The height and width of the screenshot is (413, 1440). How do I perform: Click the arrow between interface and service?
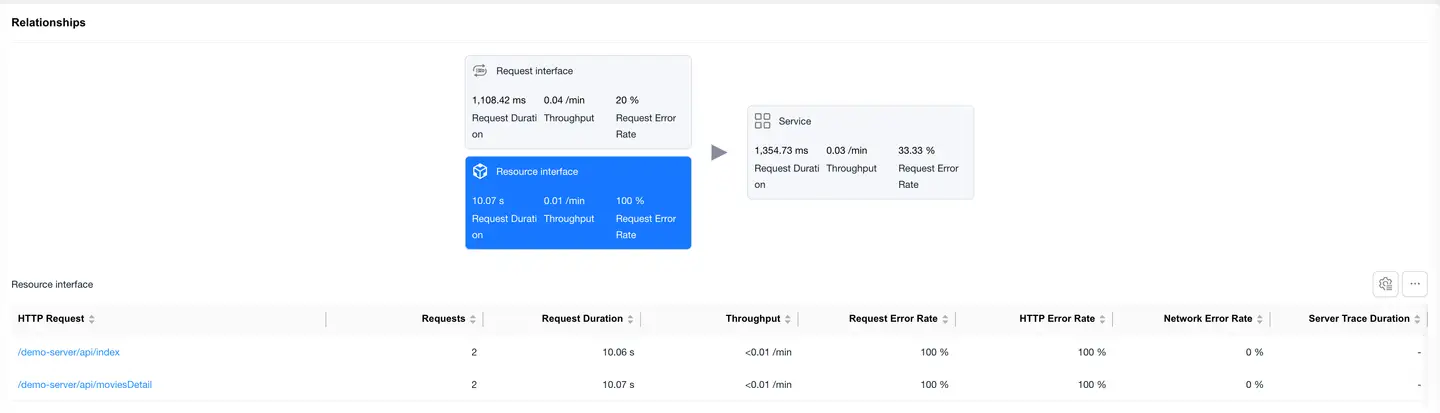718,152
